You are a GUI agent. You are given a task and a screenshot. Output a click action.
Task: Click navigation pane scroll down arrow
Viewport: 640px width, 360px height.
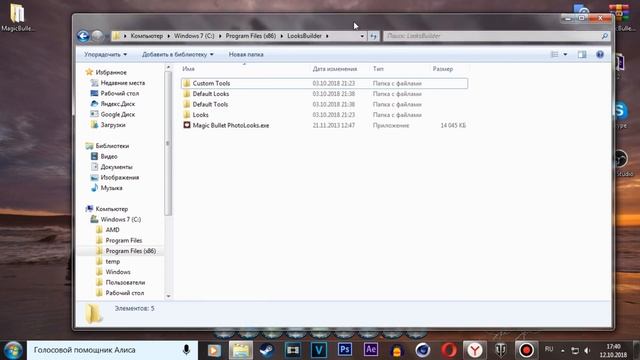(168, 296)
